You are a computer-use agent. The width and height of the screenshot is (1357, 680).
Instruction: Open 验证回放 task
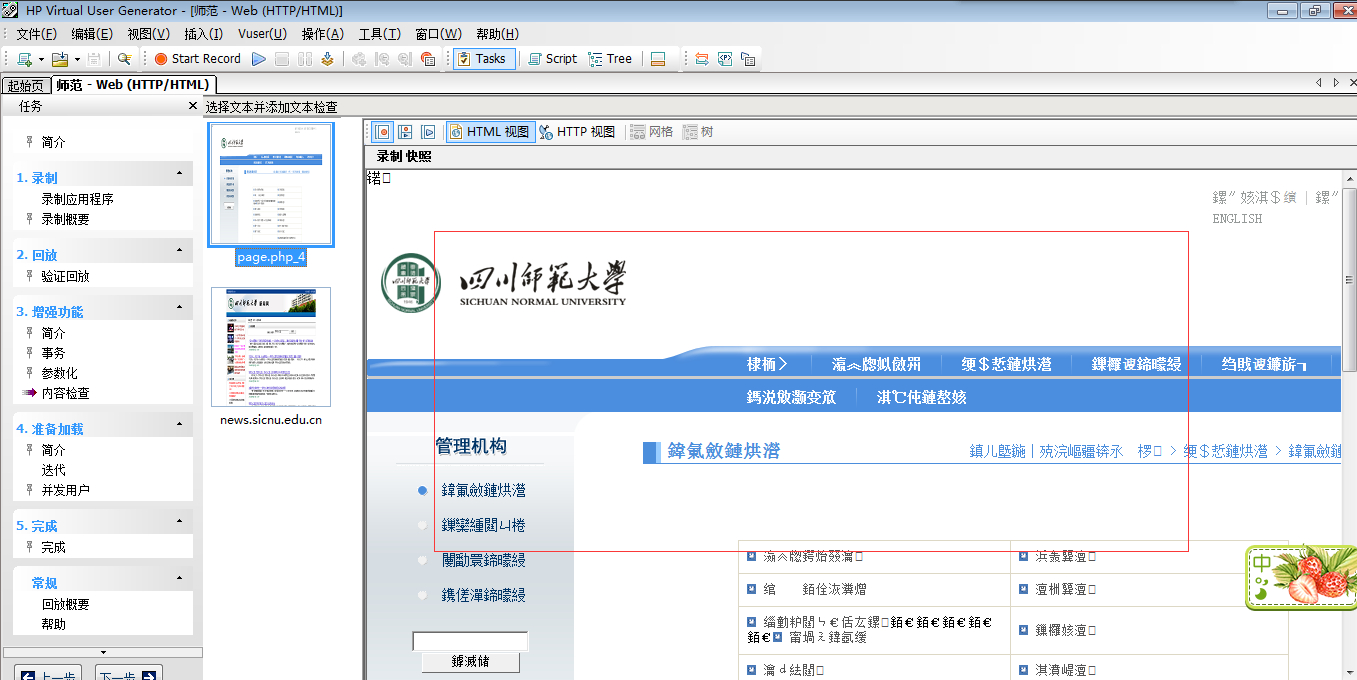(65, 276)
